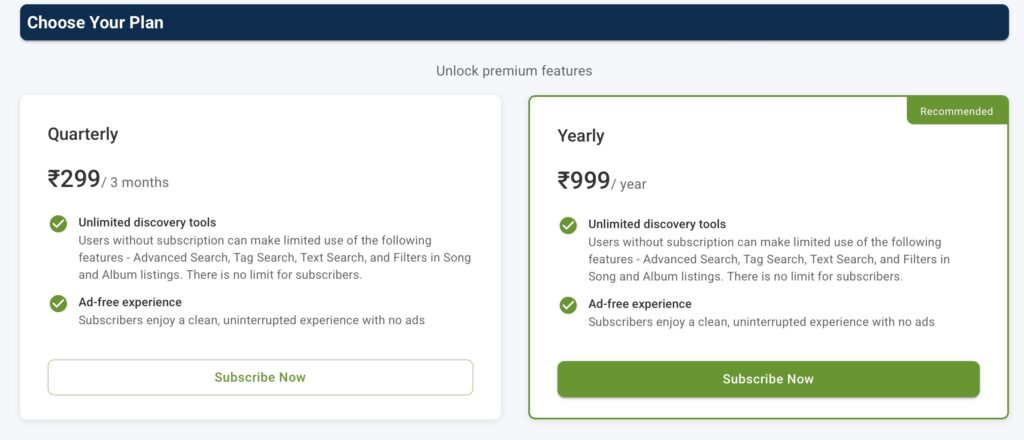The image size is (1024, 440).
Task: Select the Yearly plan heading
Action: (581, 136)
